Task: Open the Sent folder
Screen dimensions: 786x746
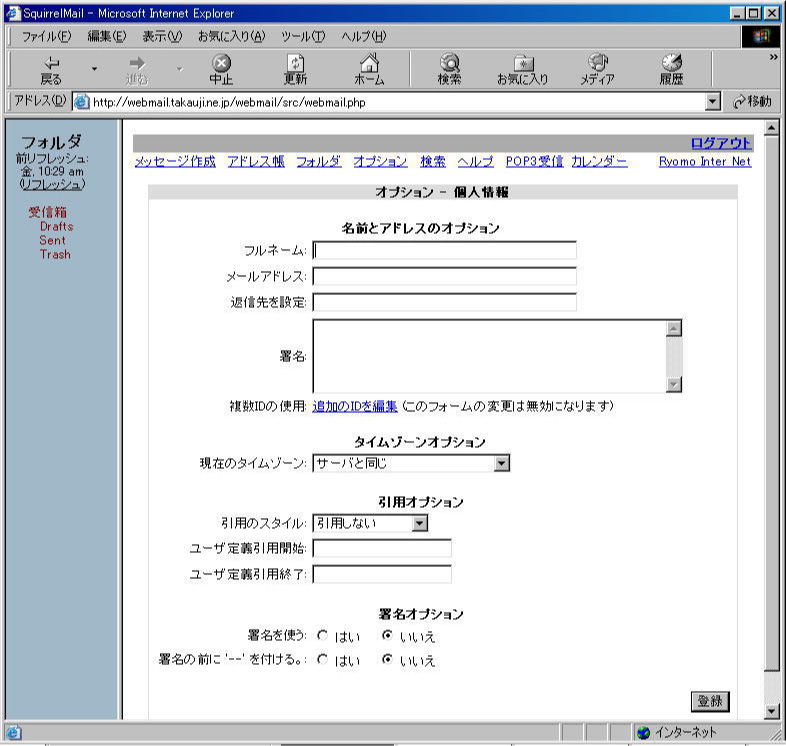Action: coord(53,240)
